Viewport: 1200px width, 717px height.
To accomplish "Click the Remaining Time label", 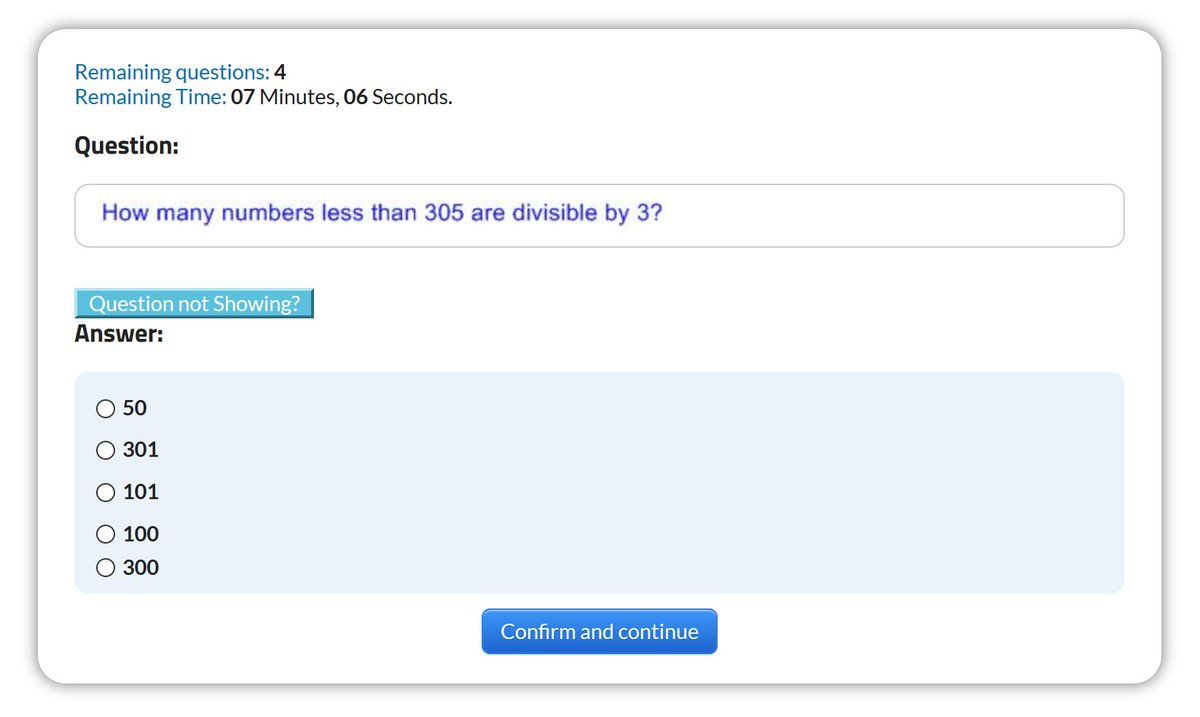I will pos(151,97).
